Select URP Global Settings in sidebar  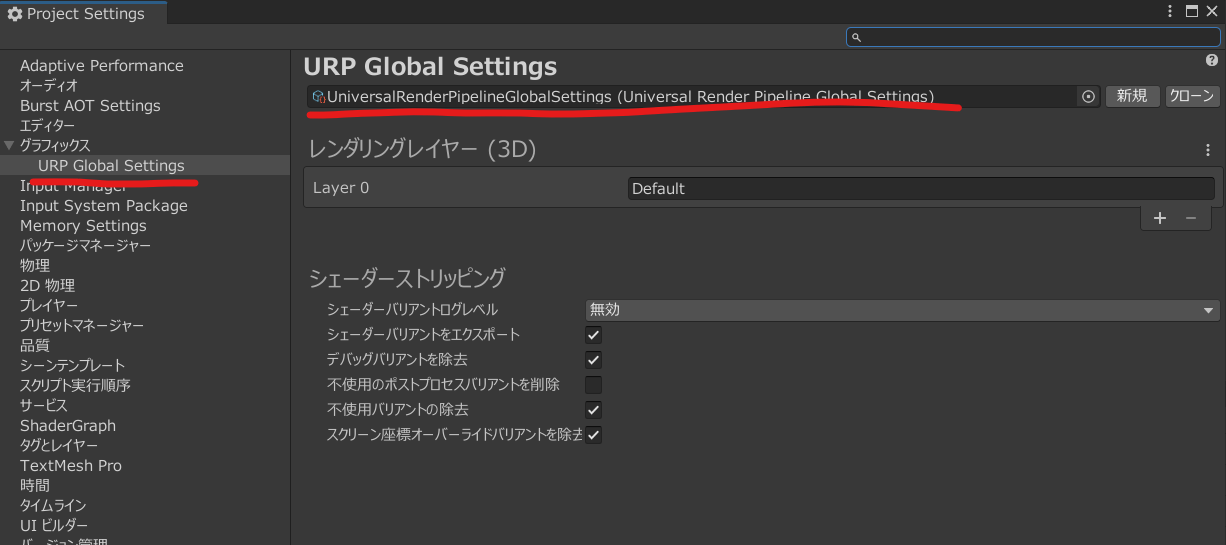(x=111, y=166)
